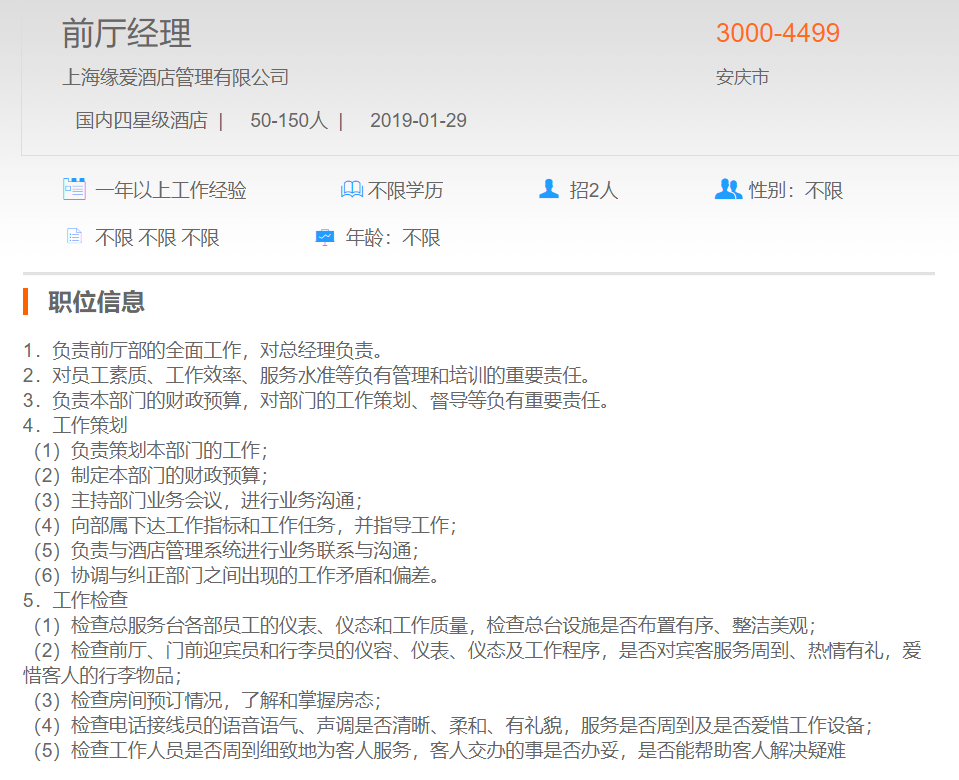959x780 pixels.
Task: Click the 不限学历 education requirement
Action: point(405,190)
